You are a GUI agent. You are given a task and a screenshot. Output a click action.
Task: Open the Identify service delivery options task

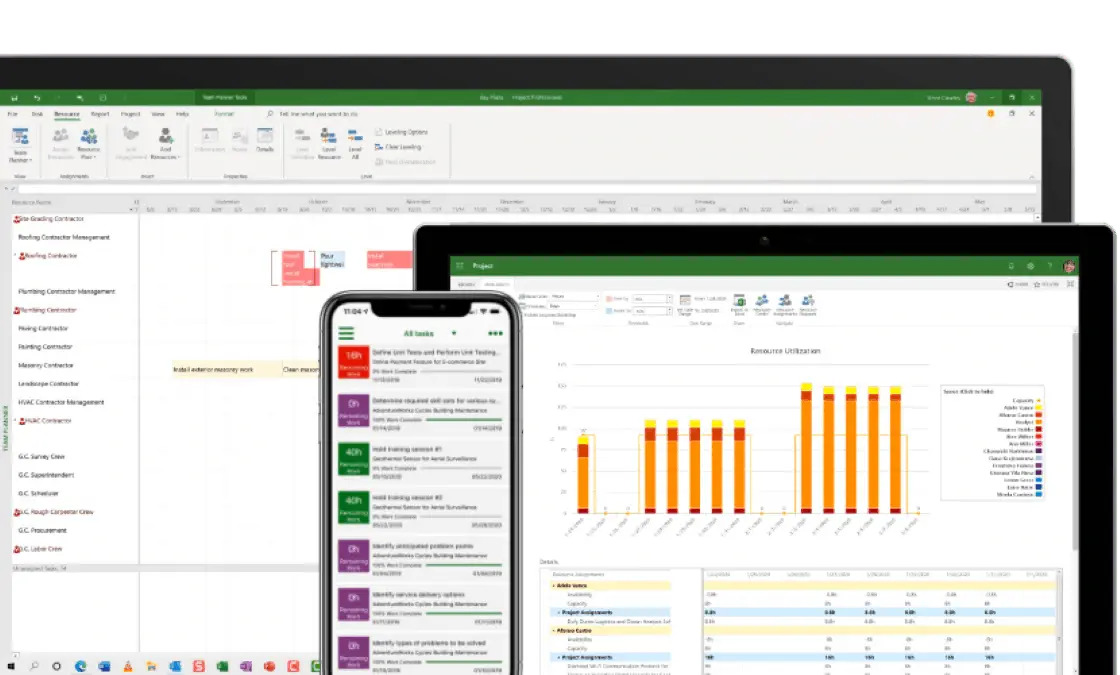click(421, 608)
